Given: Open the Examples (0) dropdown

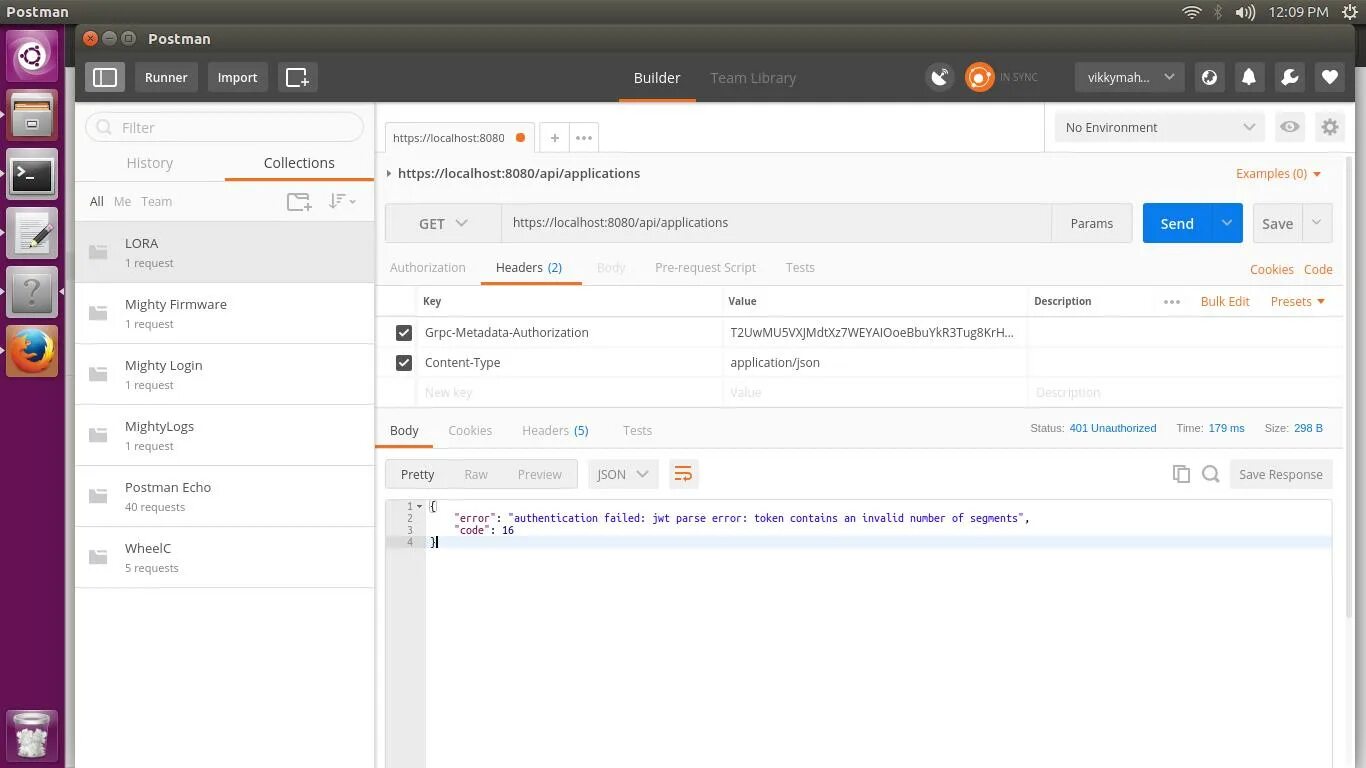Looking at the screenshot, I should tap(1278, 173).
